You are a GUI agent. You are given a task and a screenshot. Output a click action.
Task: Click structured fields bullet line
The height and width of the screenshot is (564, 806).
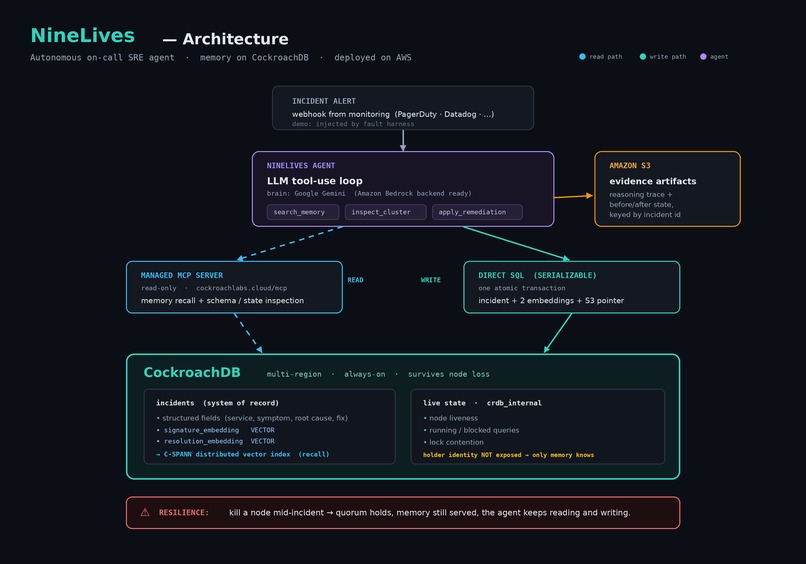coord(252,418)
